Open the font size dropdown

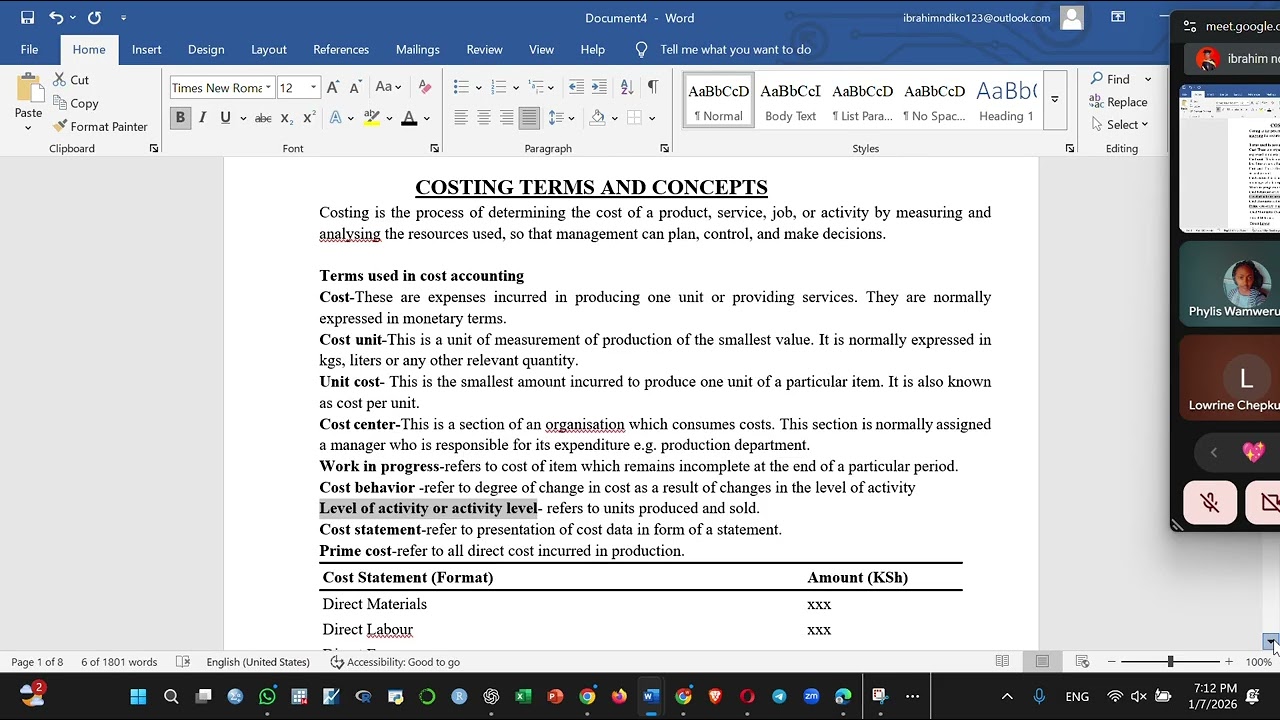313,88
